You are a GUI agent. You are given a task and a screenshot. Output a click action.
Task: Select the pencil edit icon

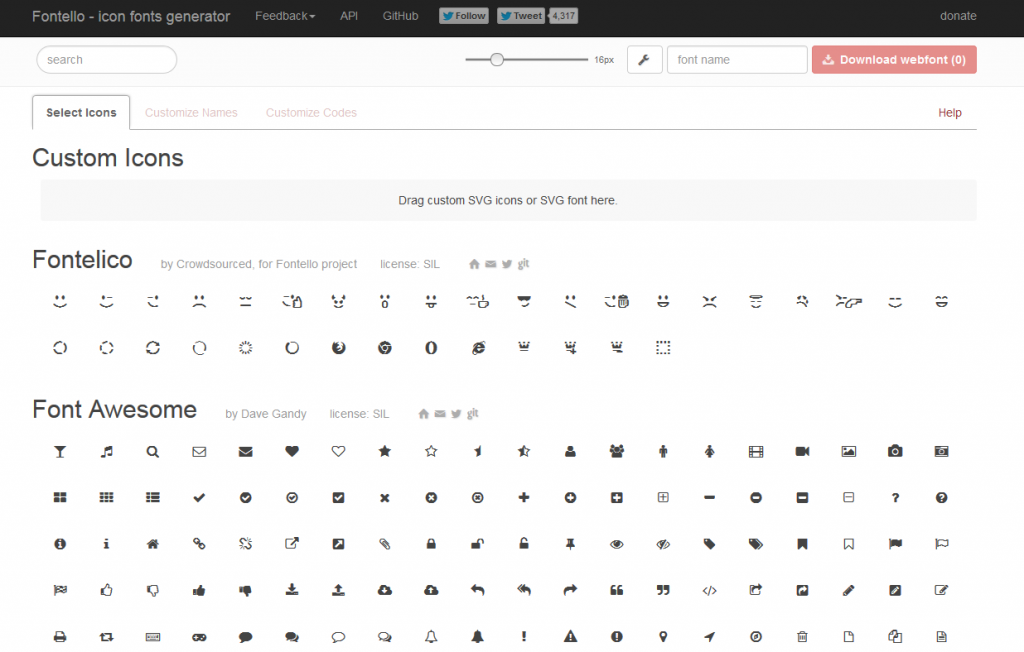click(x=847, y=590)
